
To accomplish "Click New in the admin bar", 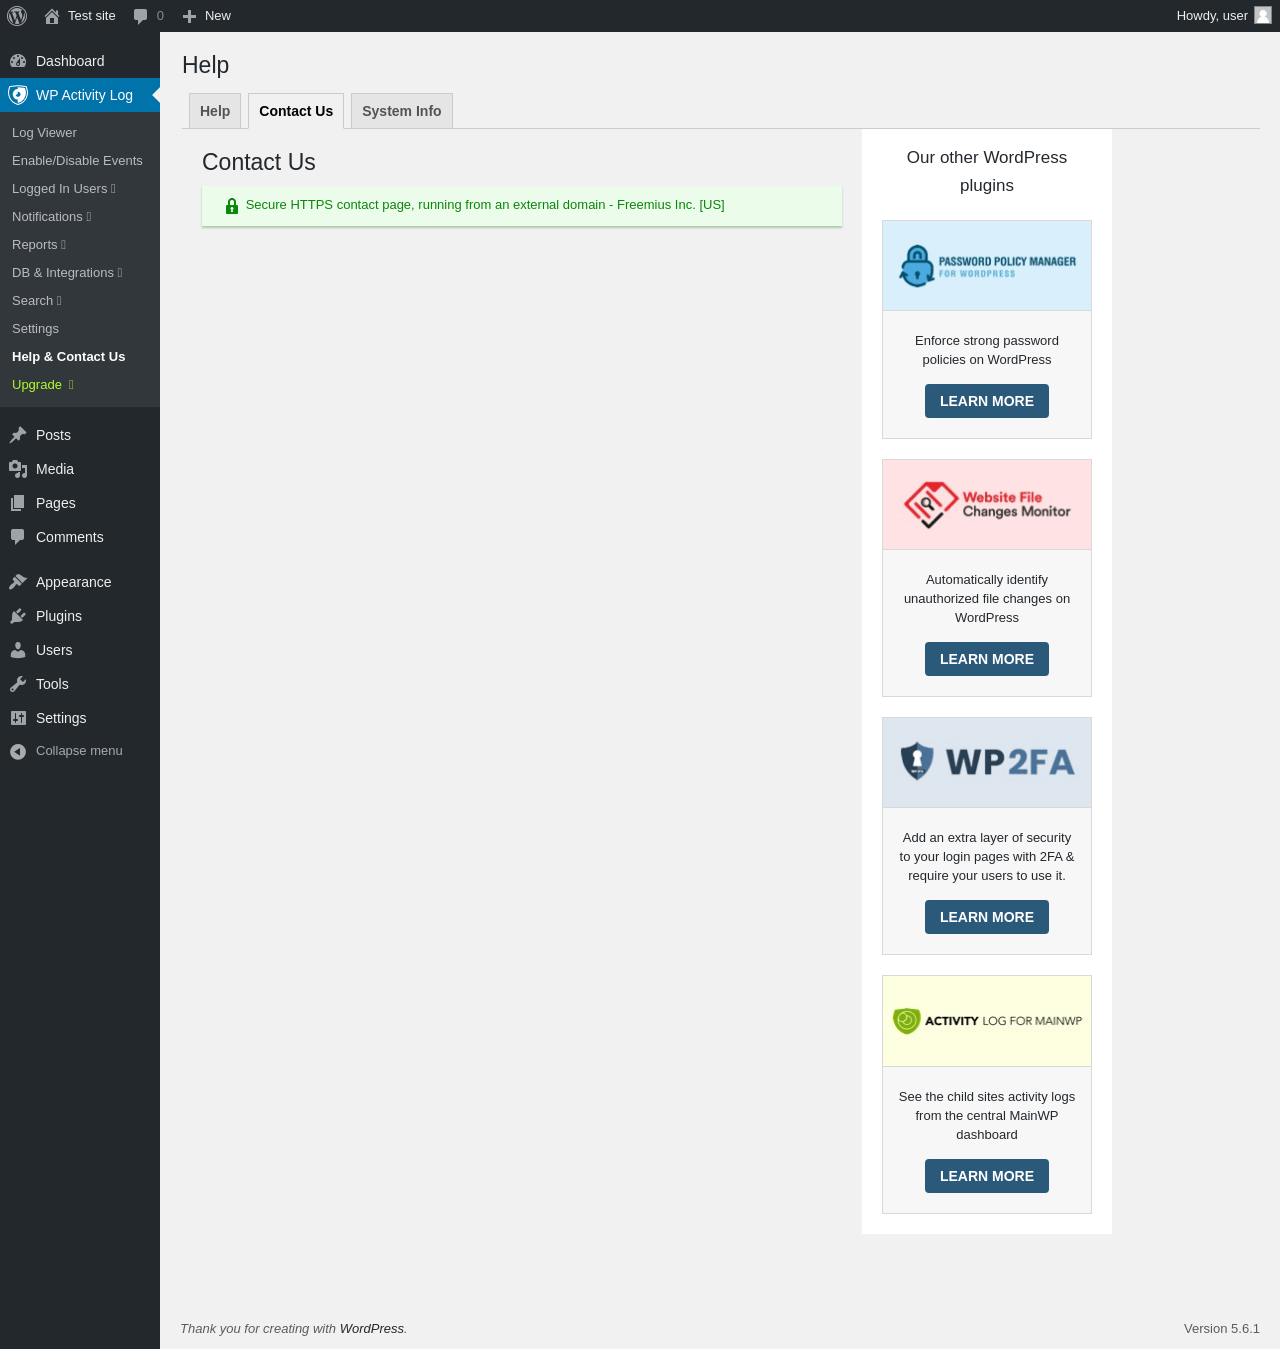I will (207, 16).
